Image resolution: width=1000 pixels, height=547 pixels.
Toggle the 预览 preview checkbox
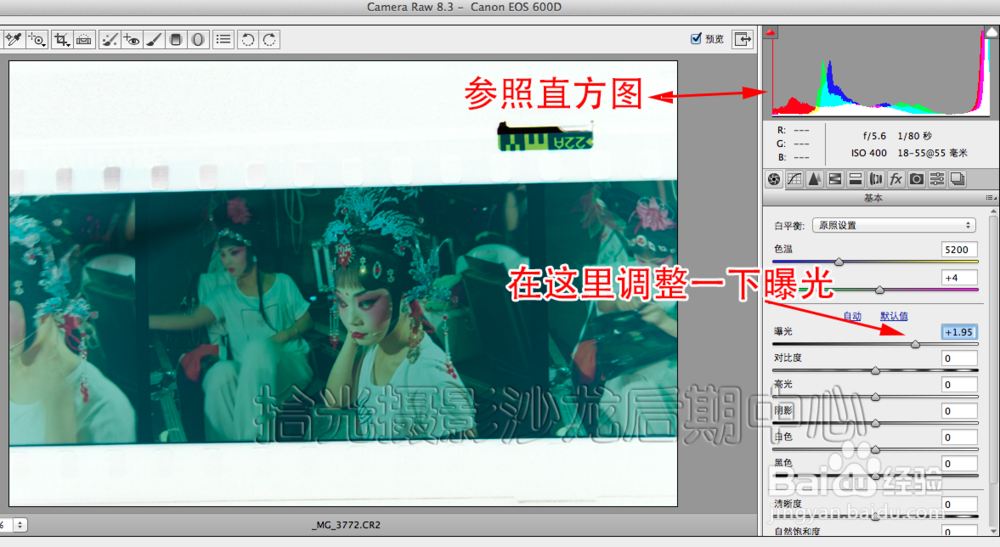(x=696, y=38)
